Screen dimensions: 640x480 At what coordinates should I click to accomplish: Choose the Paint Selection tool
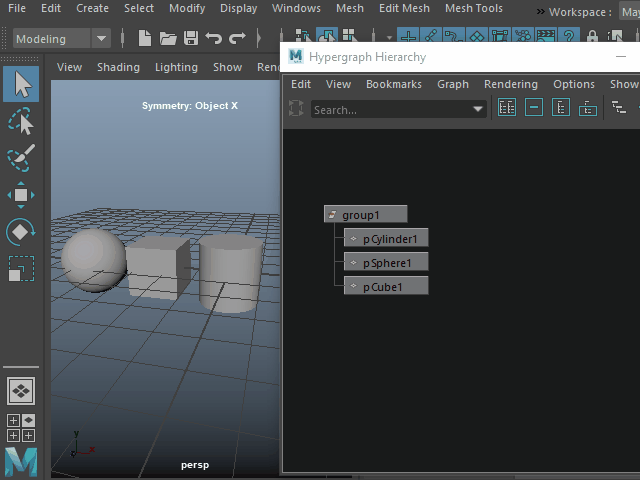[21, 158]
